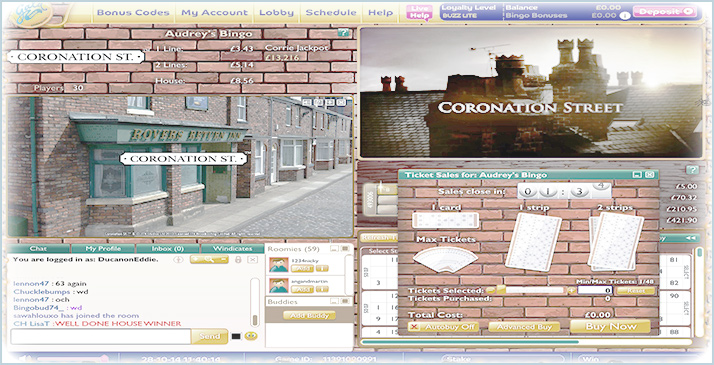This screenshot has width=714, height=365.
Task: Click the chat message scrollbar
Action: point(255,301)
